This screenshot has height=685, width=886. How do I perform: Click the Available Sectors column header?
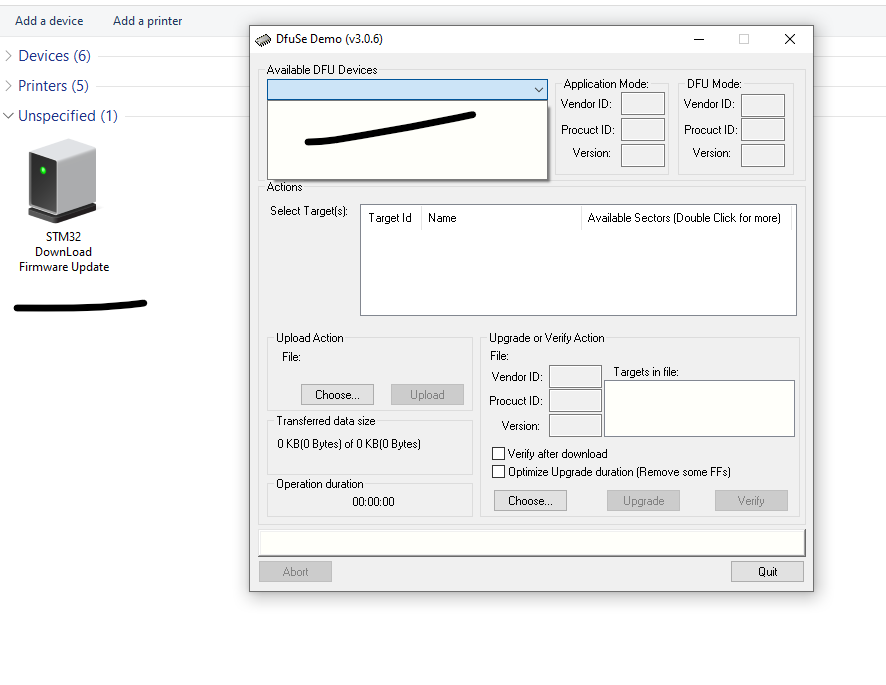(x=686, y=218)
